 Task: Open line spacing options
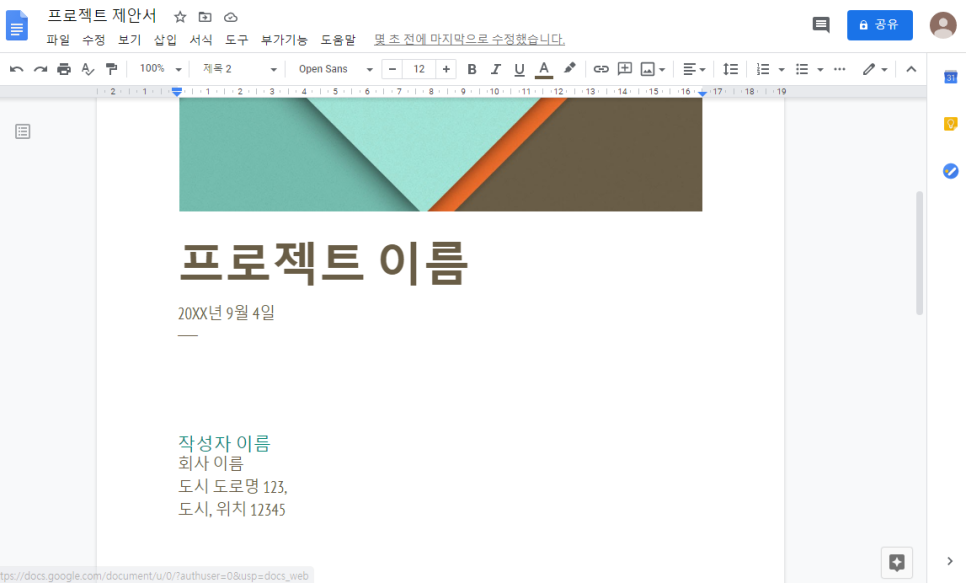point(730,69)
